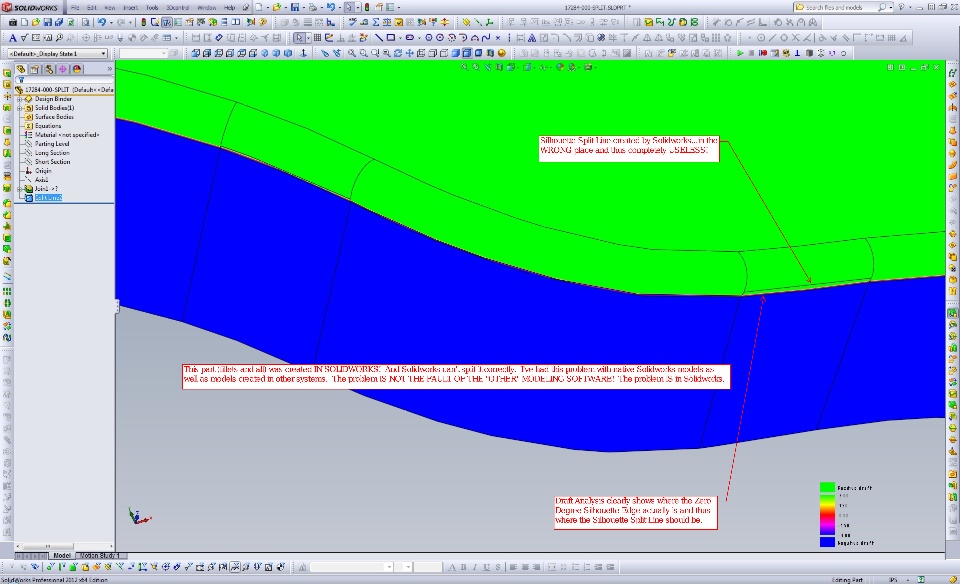Click the Sigma equations icon

coord(376,22)
